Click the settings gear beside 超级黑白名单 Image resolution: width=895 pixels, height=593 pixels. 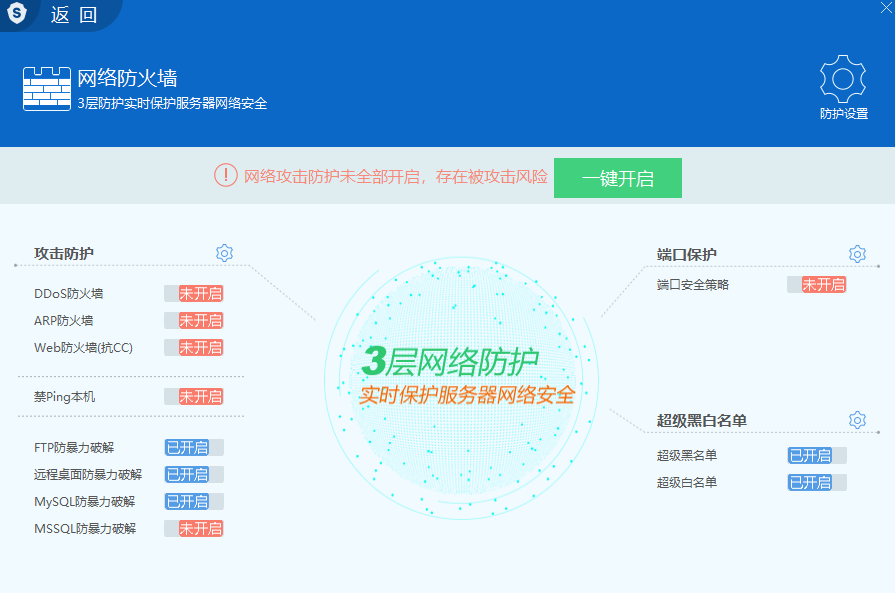[856, 419]
